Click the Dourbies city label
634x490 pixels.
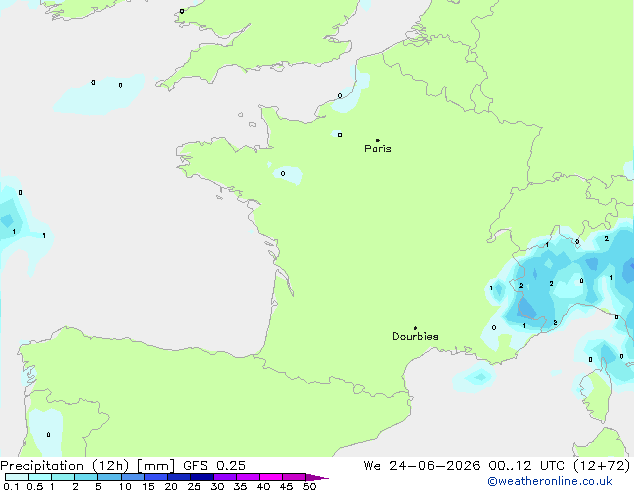(415, 336)
